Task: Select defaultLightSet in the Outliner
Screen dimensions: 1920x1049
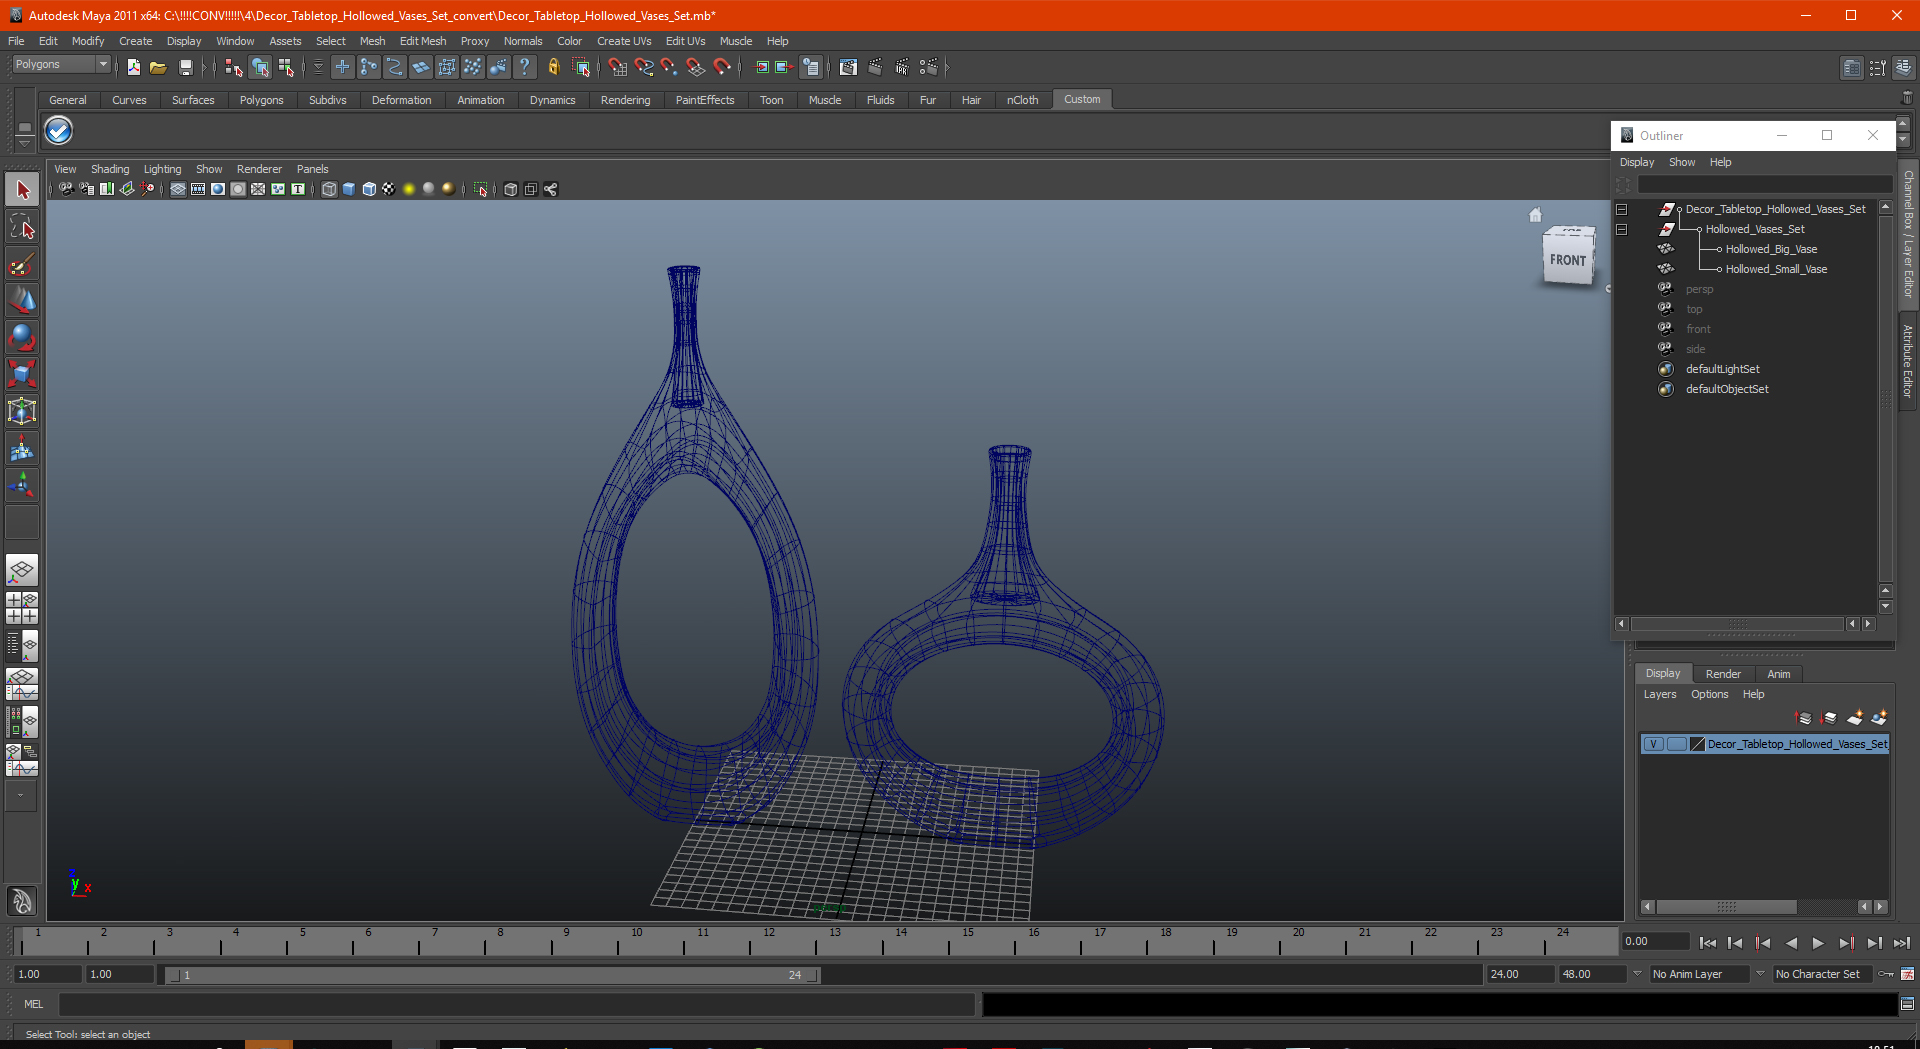Action: coord(1722,370)
